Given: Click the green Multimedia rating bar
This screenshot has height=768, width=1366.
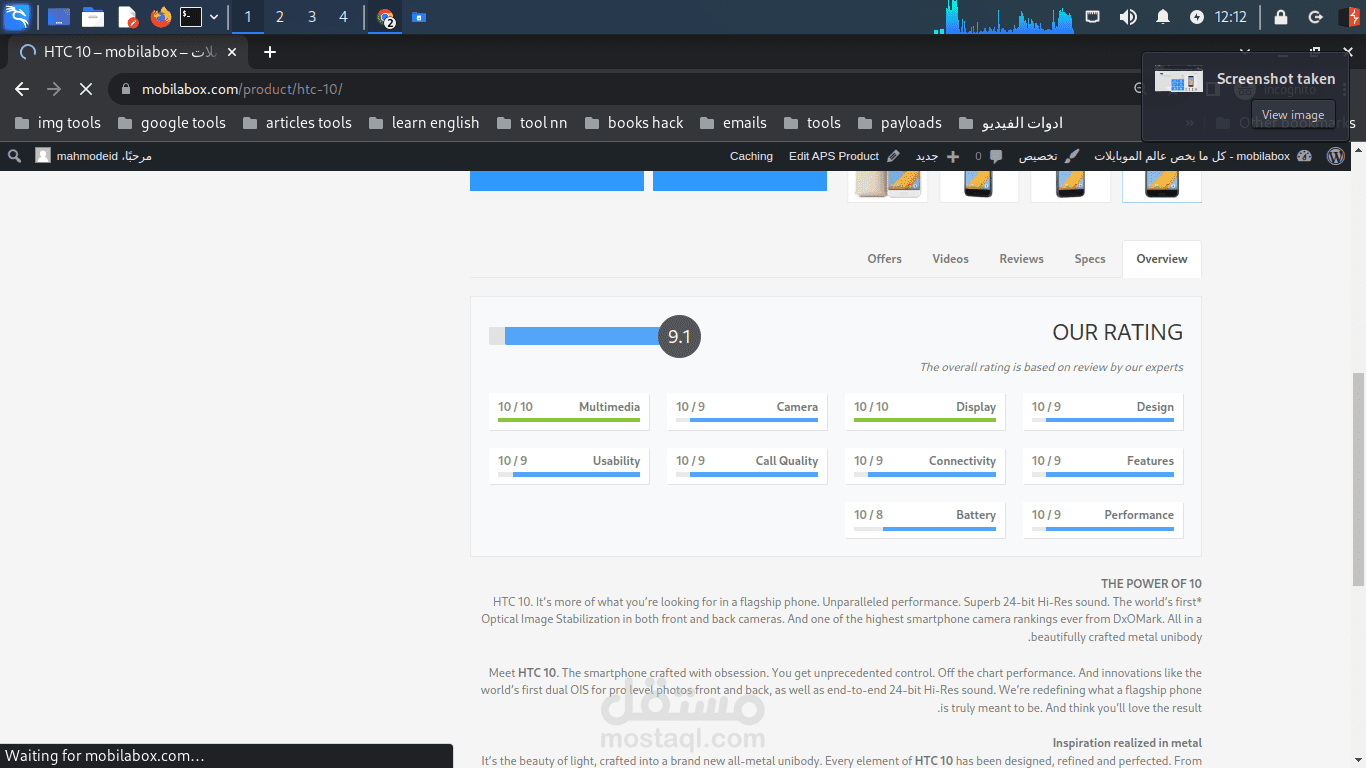Looking at the screenshot, I should [x=569, y=420].
